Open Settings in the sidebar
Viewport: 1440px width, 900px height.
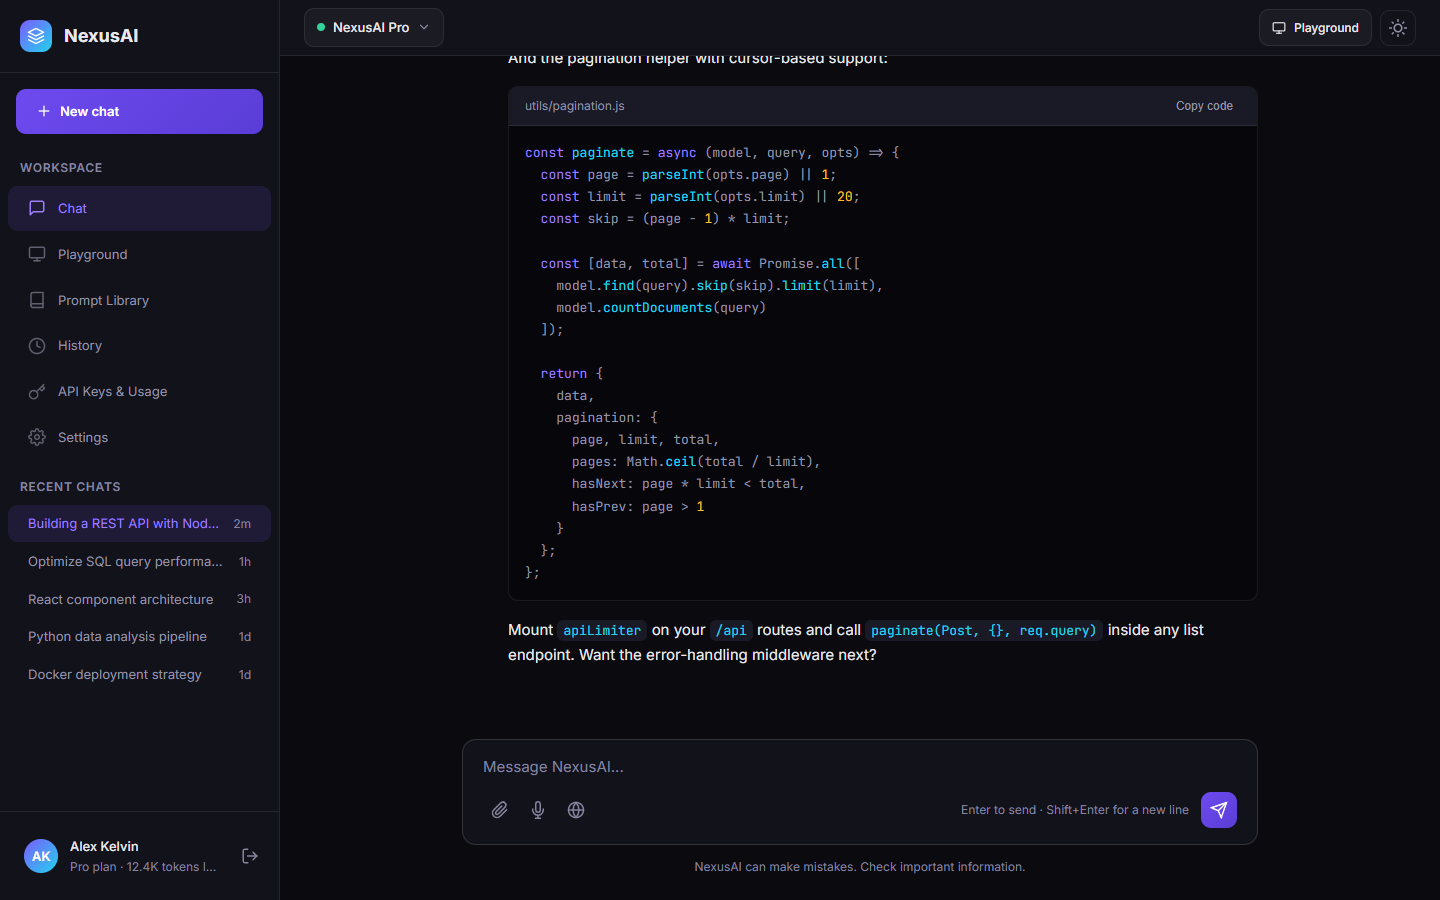139,437
